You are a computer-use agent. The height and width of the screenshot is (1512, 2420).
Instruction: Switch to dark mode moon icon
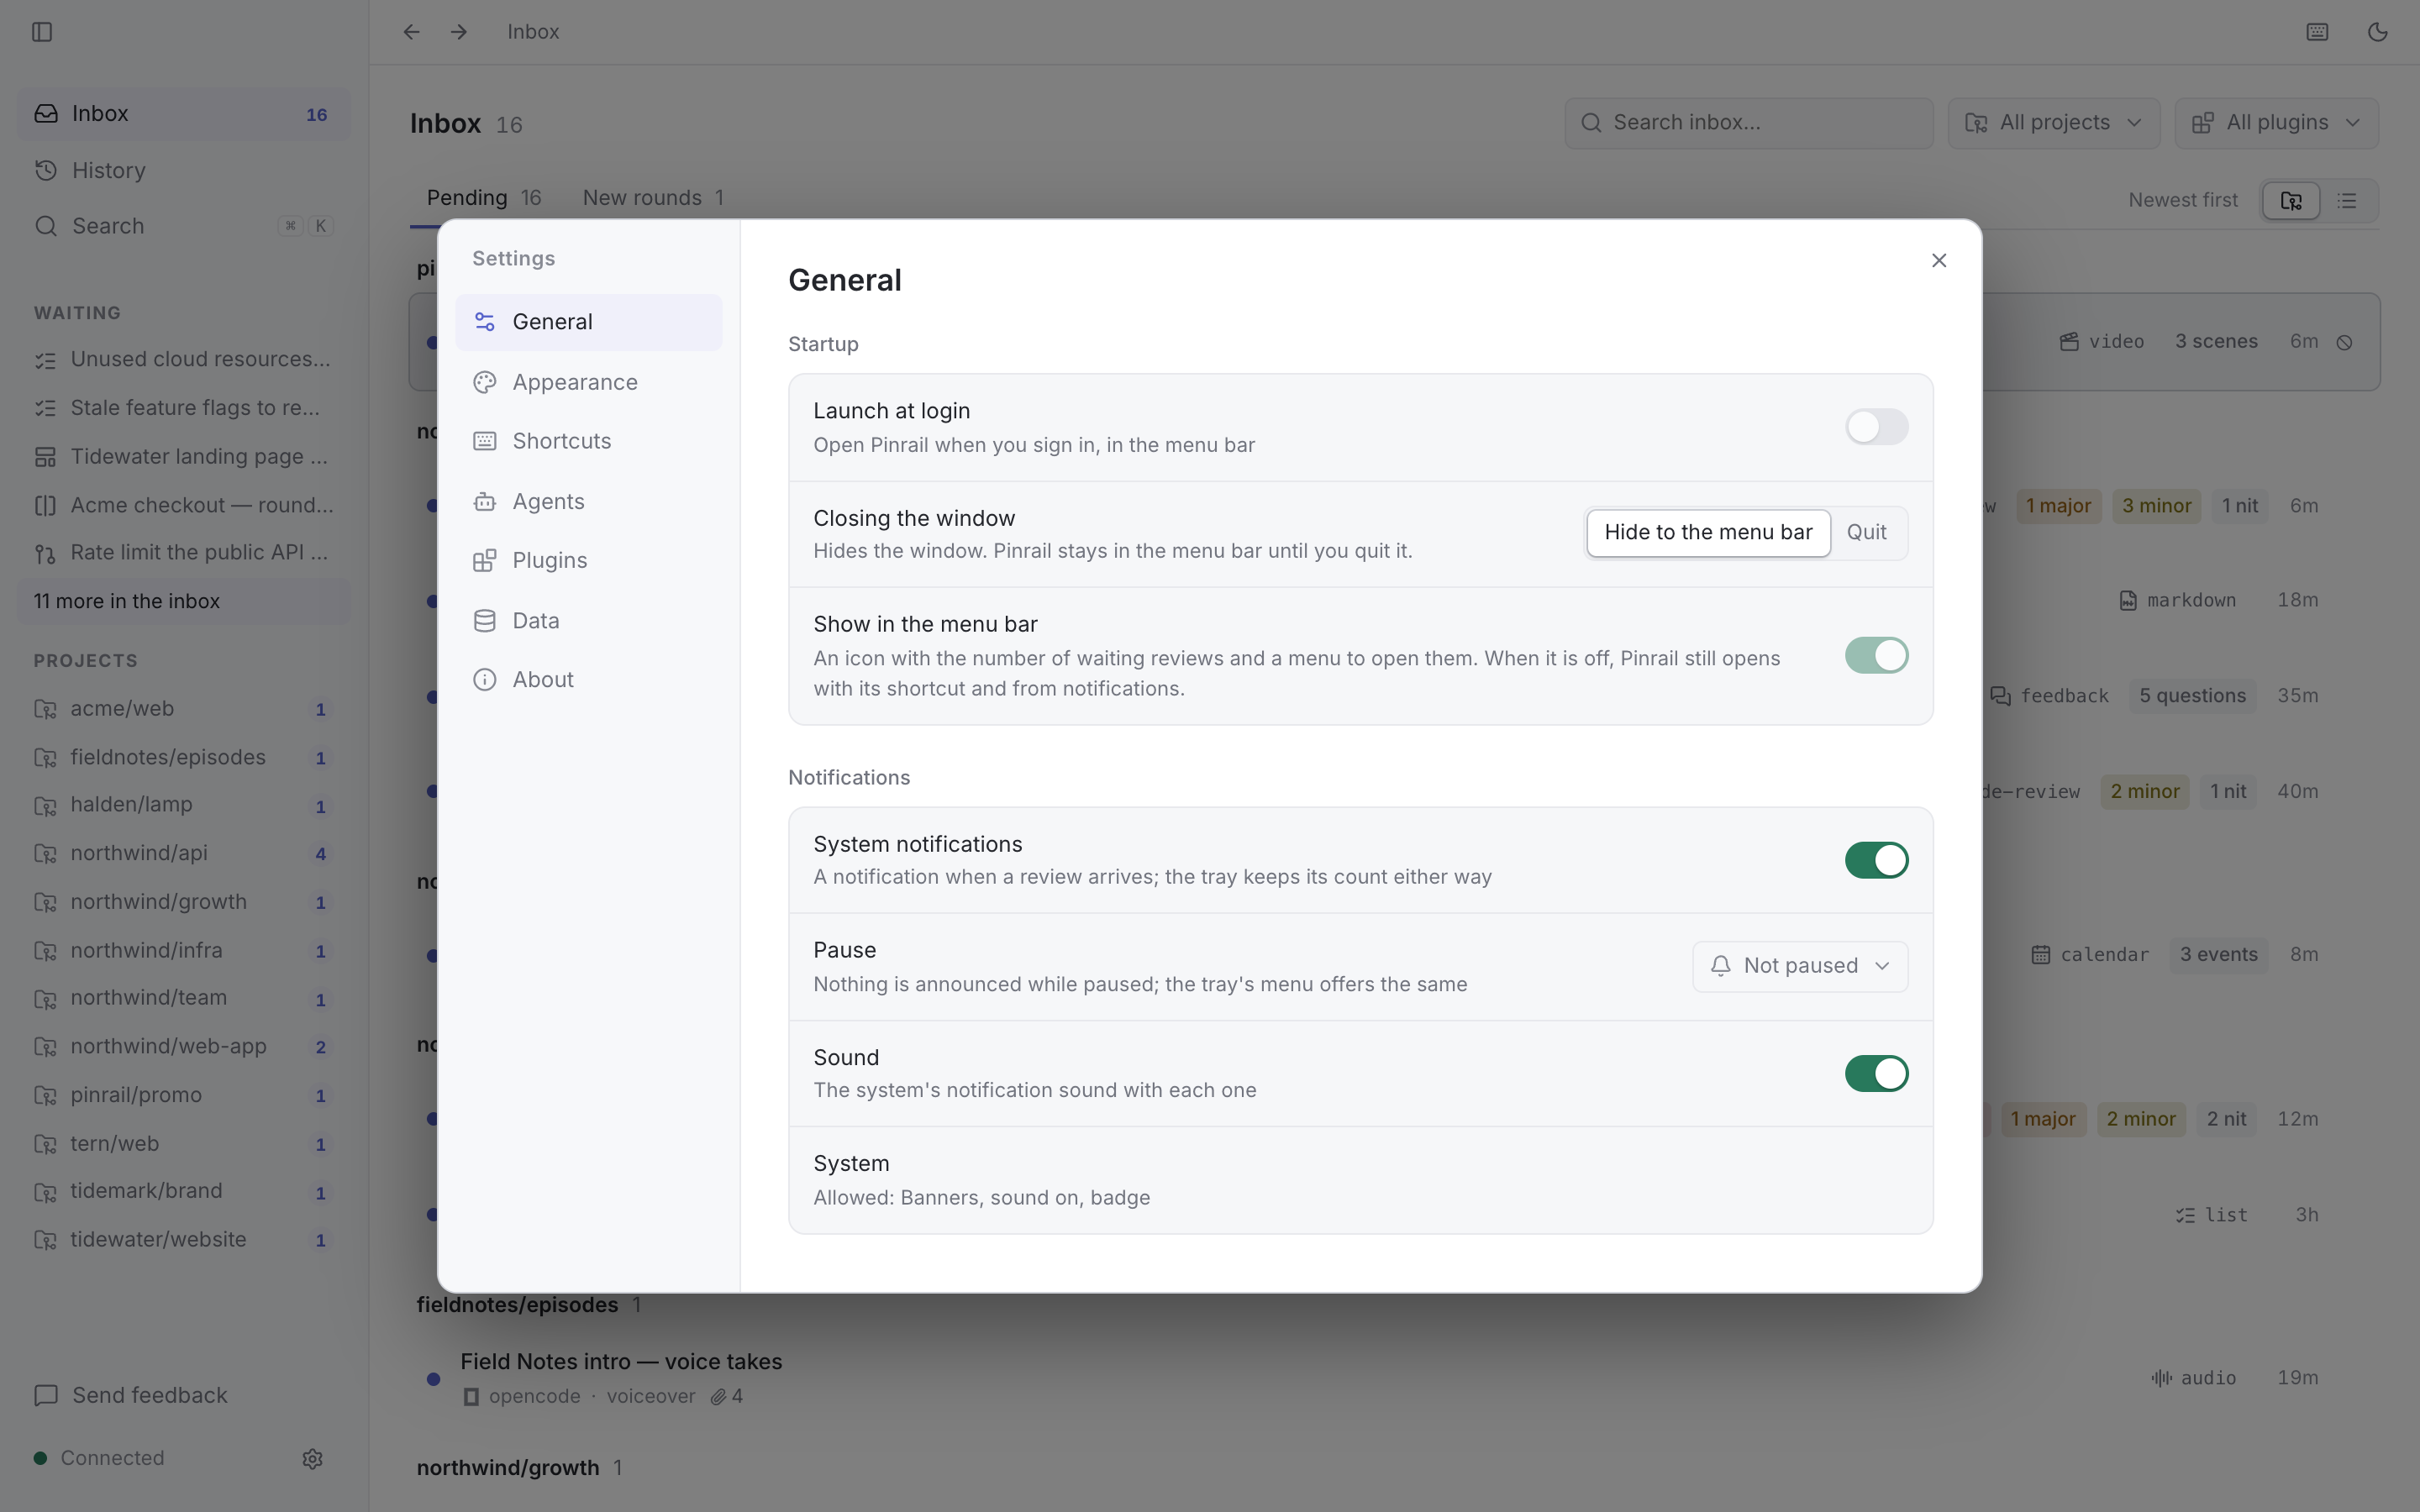click(x=2377, y=32)
